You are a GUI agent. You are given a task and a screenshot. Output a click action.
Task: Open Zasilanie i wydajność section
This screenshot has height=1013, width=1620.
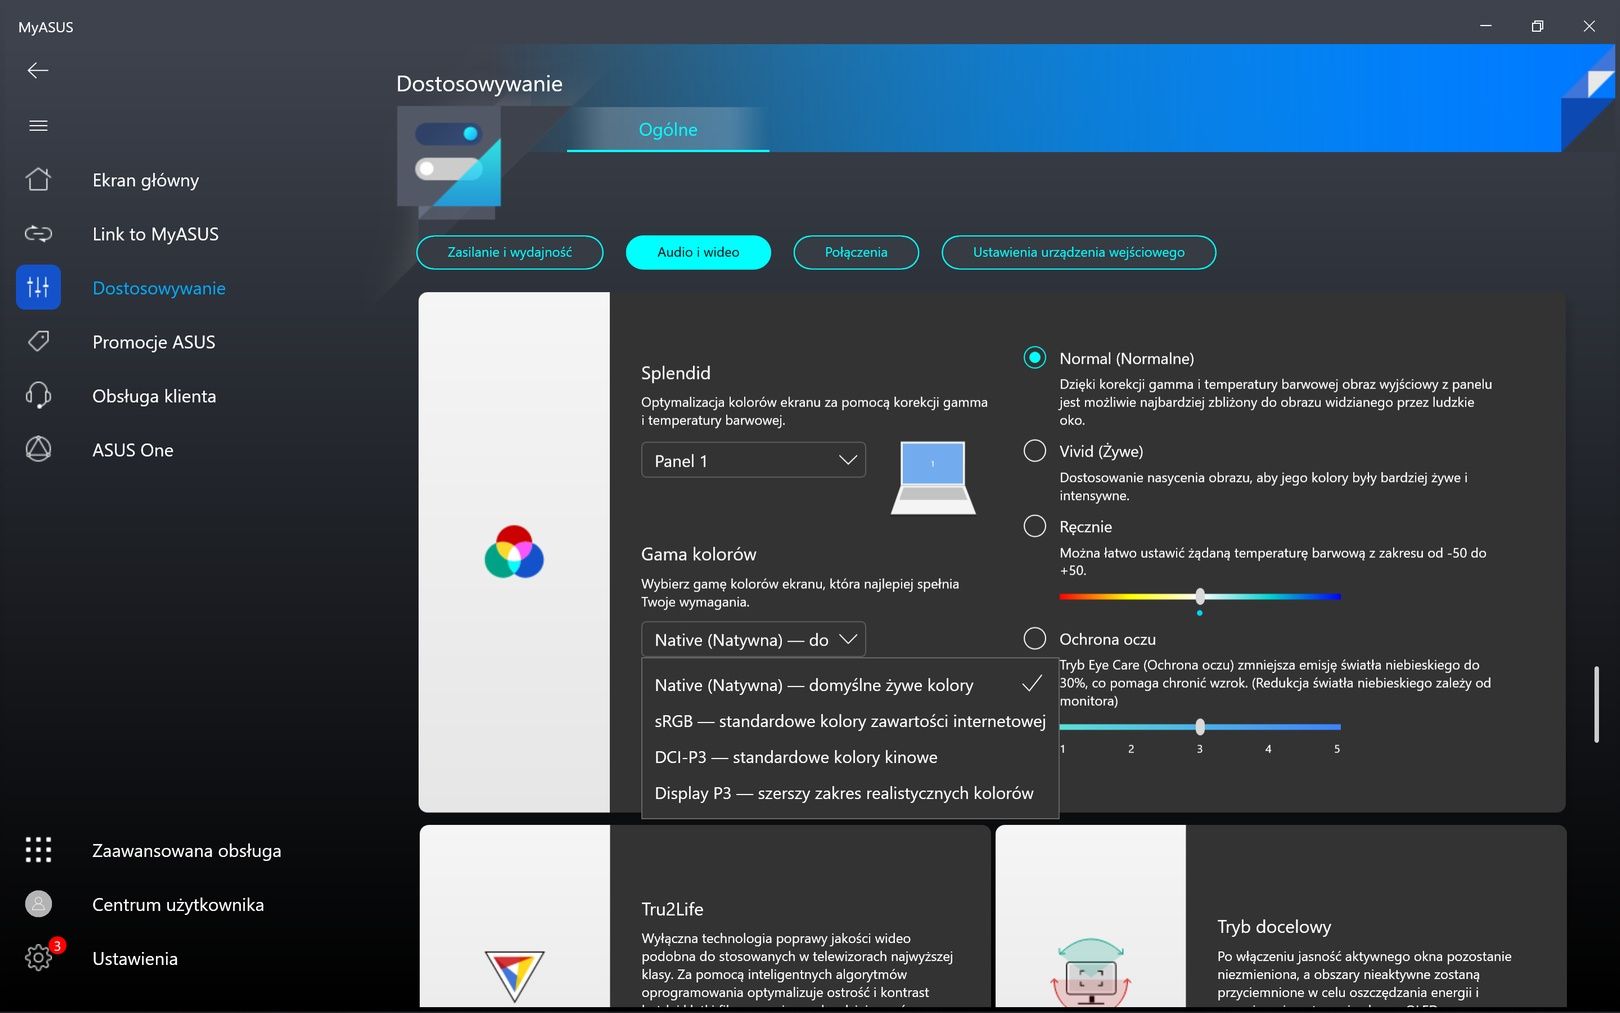click(x=510, y=252)
